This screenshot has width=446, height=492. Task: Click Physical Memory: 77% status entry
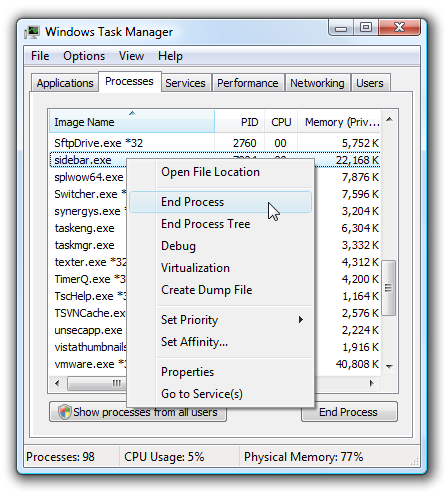(303, 457)
